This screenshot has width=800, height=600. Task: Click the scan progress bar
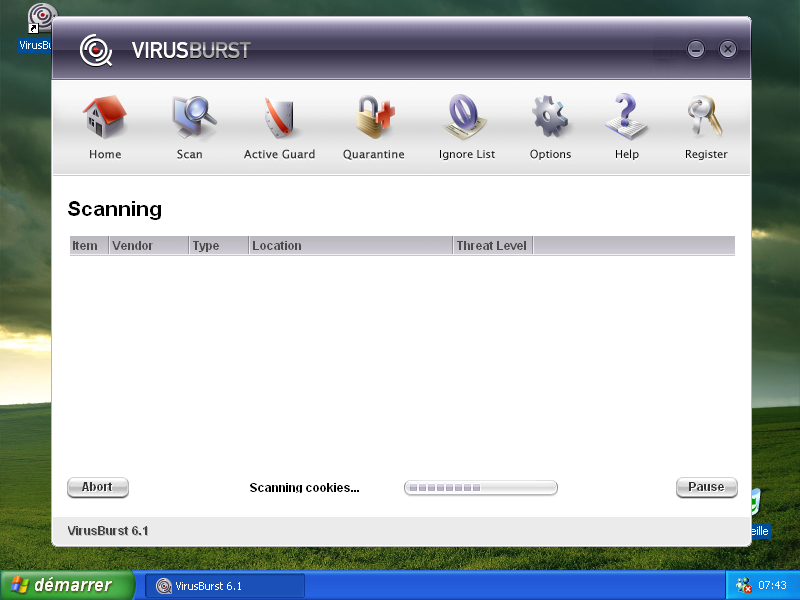(x=481, y=488)
